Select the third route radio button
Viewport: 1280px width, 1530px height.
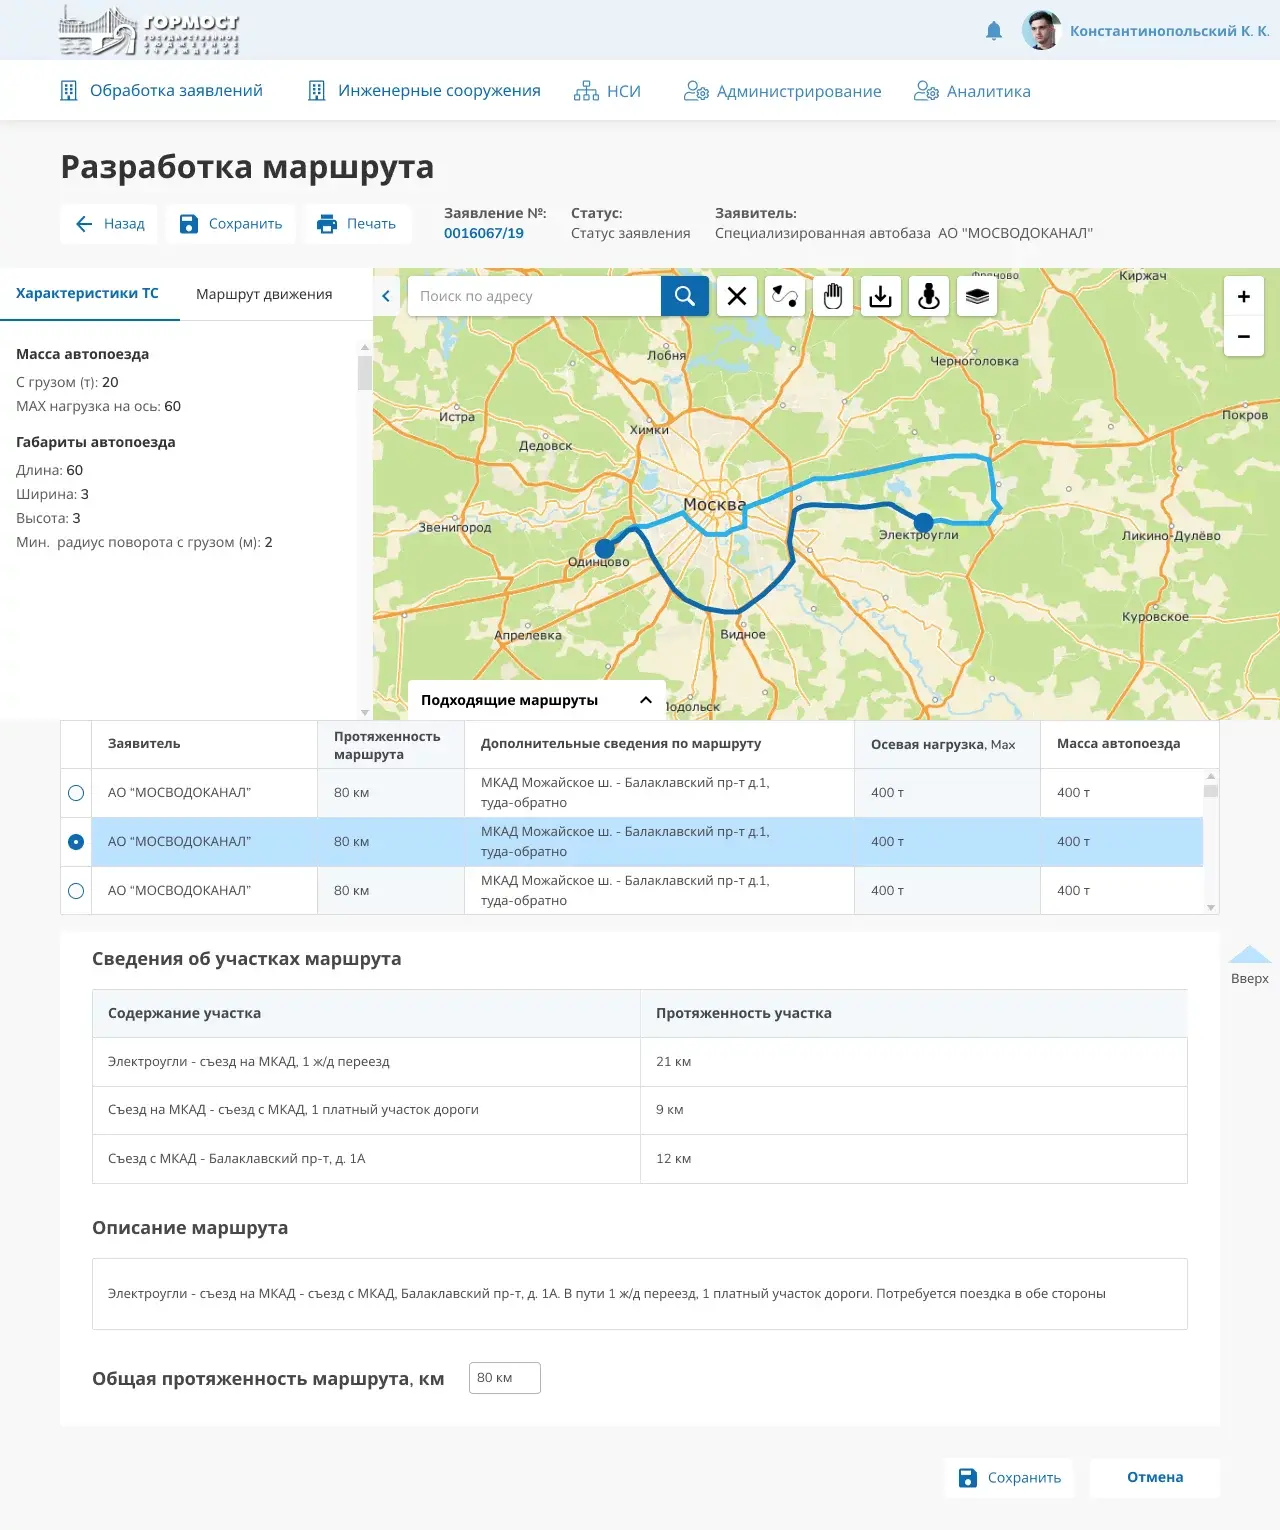(x=76, y=891)
